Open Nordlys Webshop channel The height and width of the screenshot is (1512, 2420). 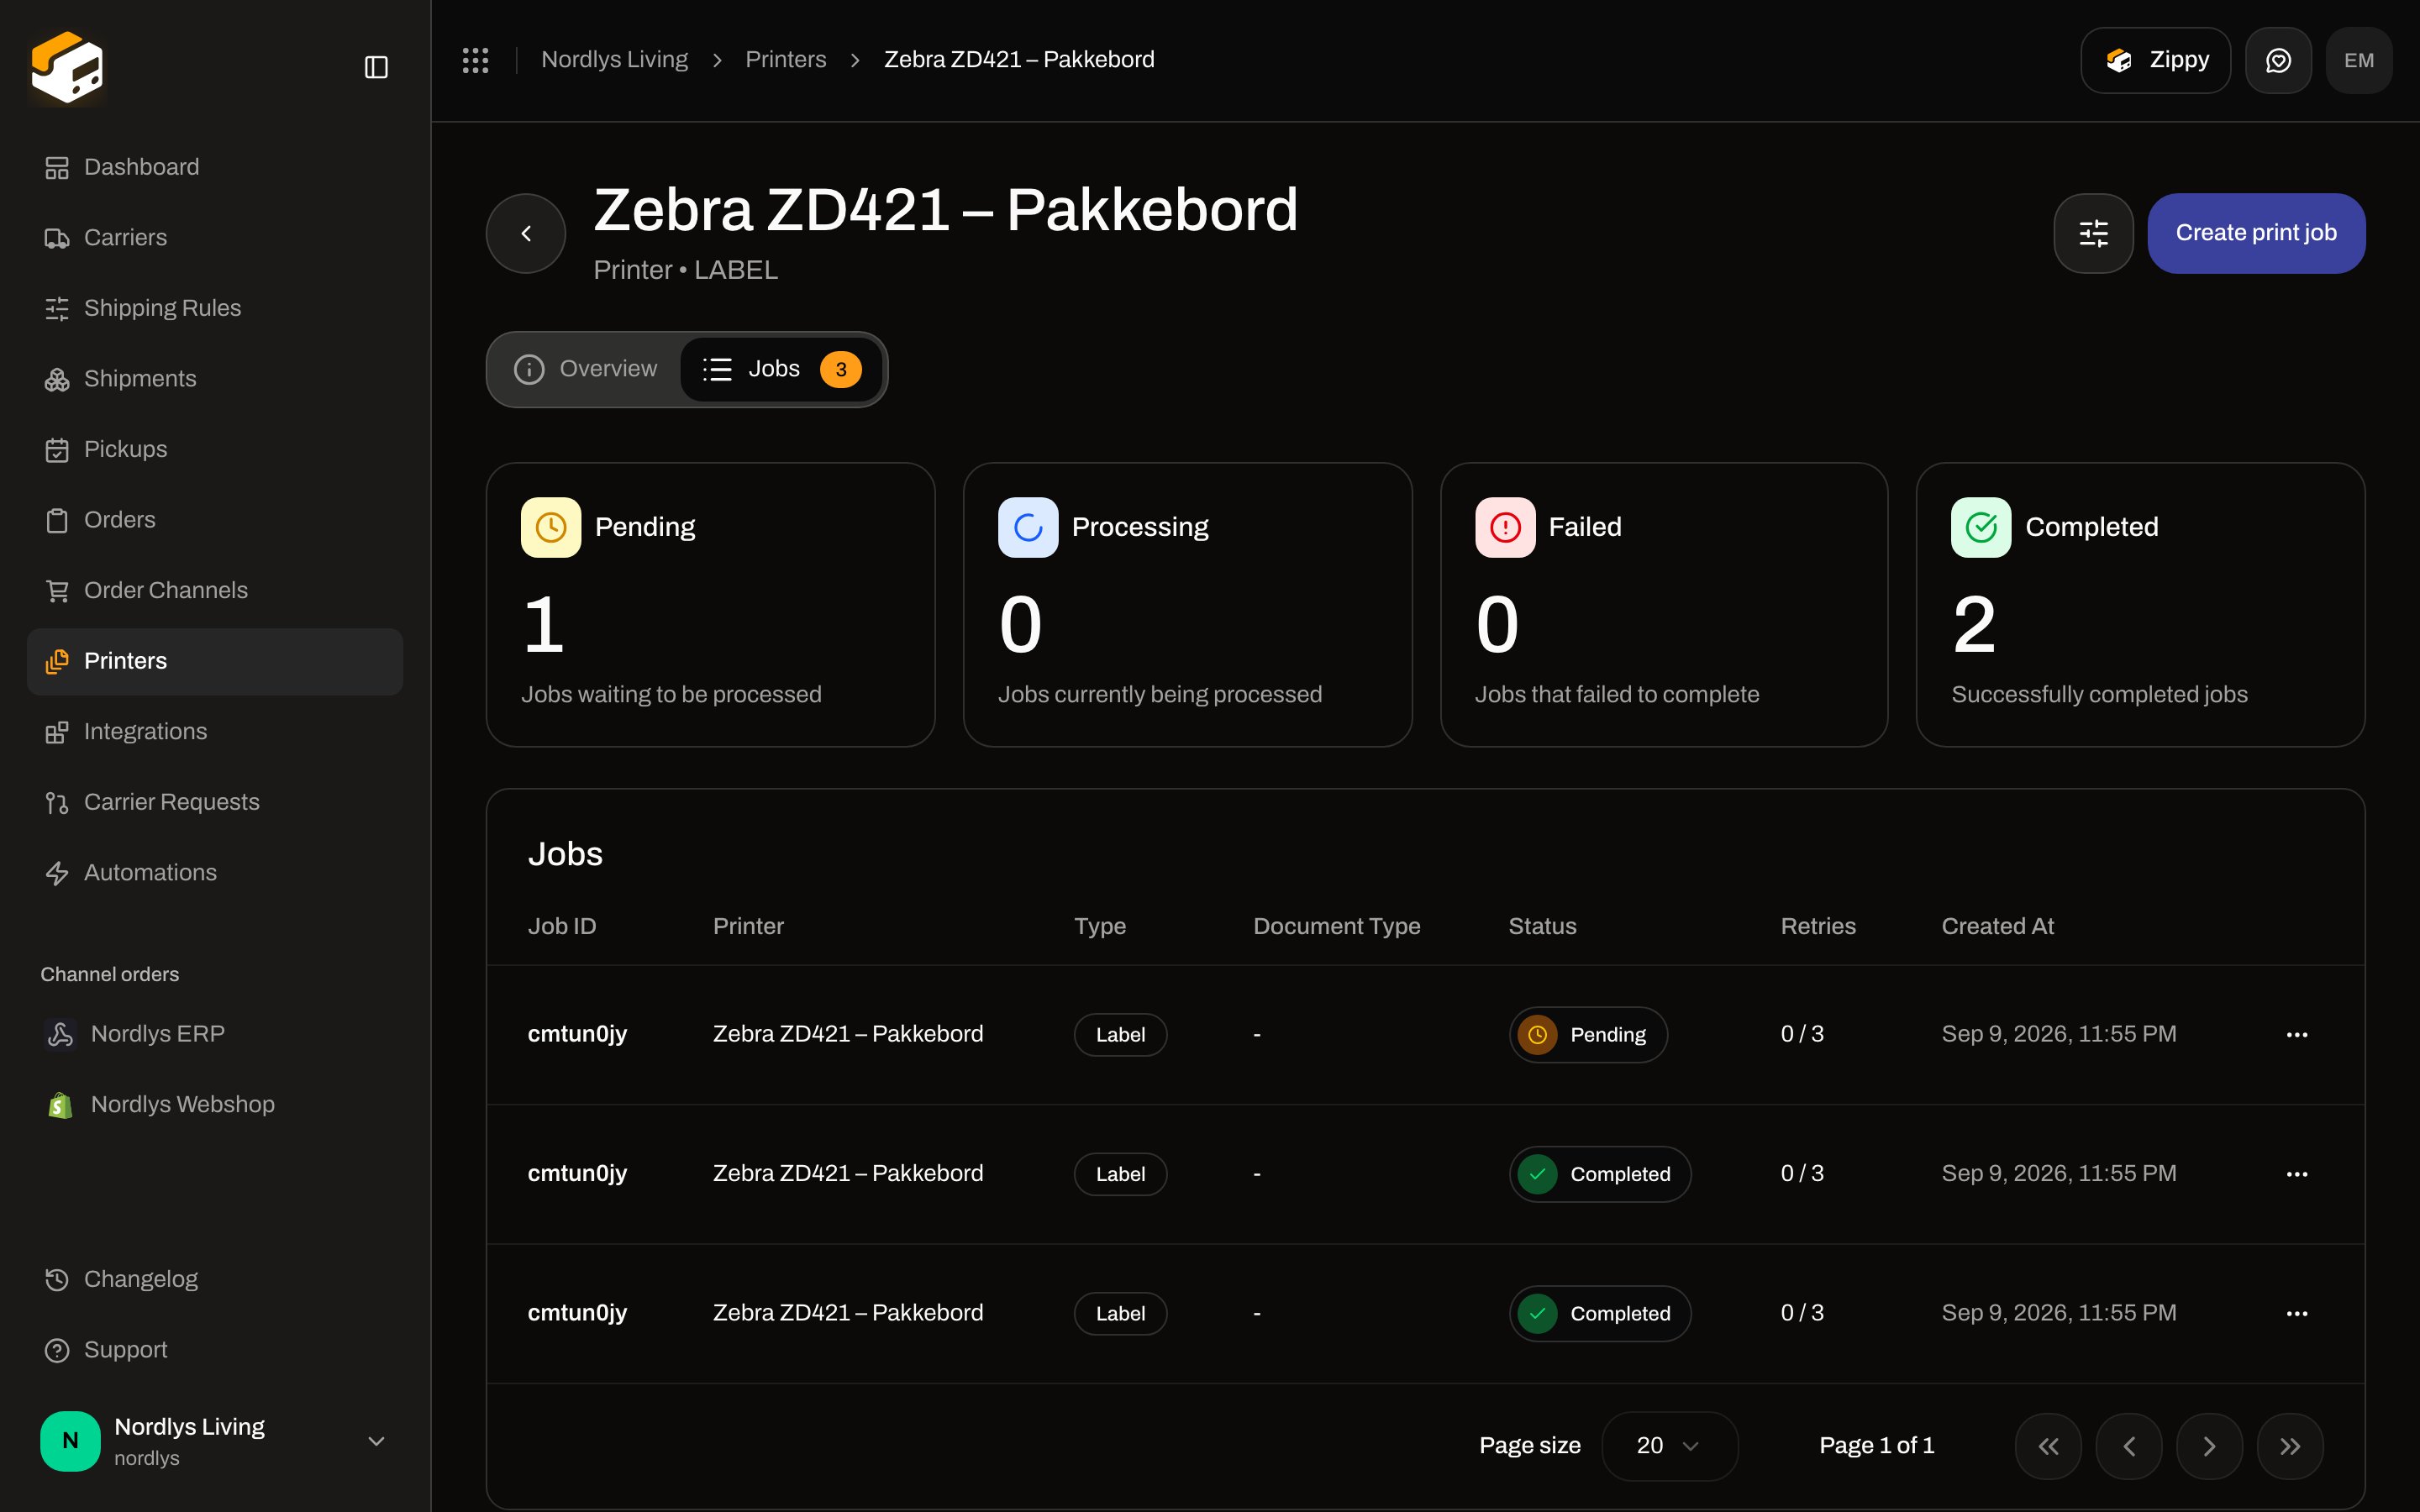pos(215,1104)
